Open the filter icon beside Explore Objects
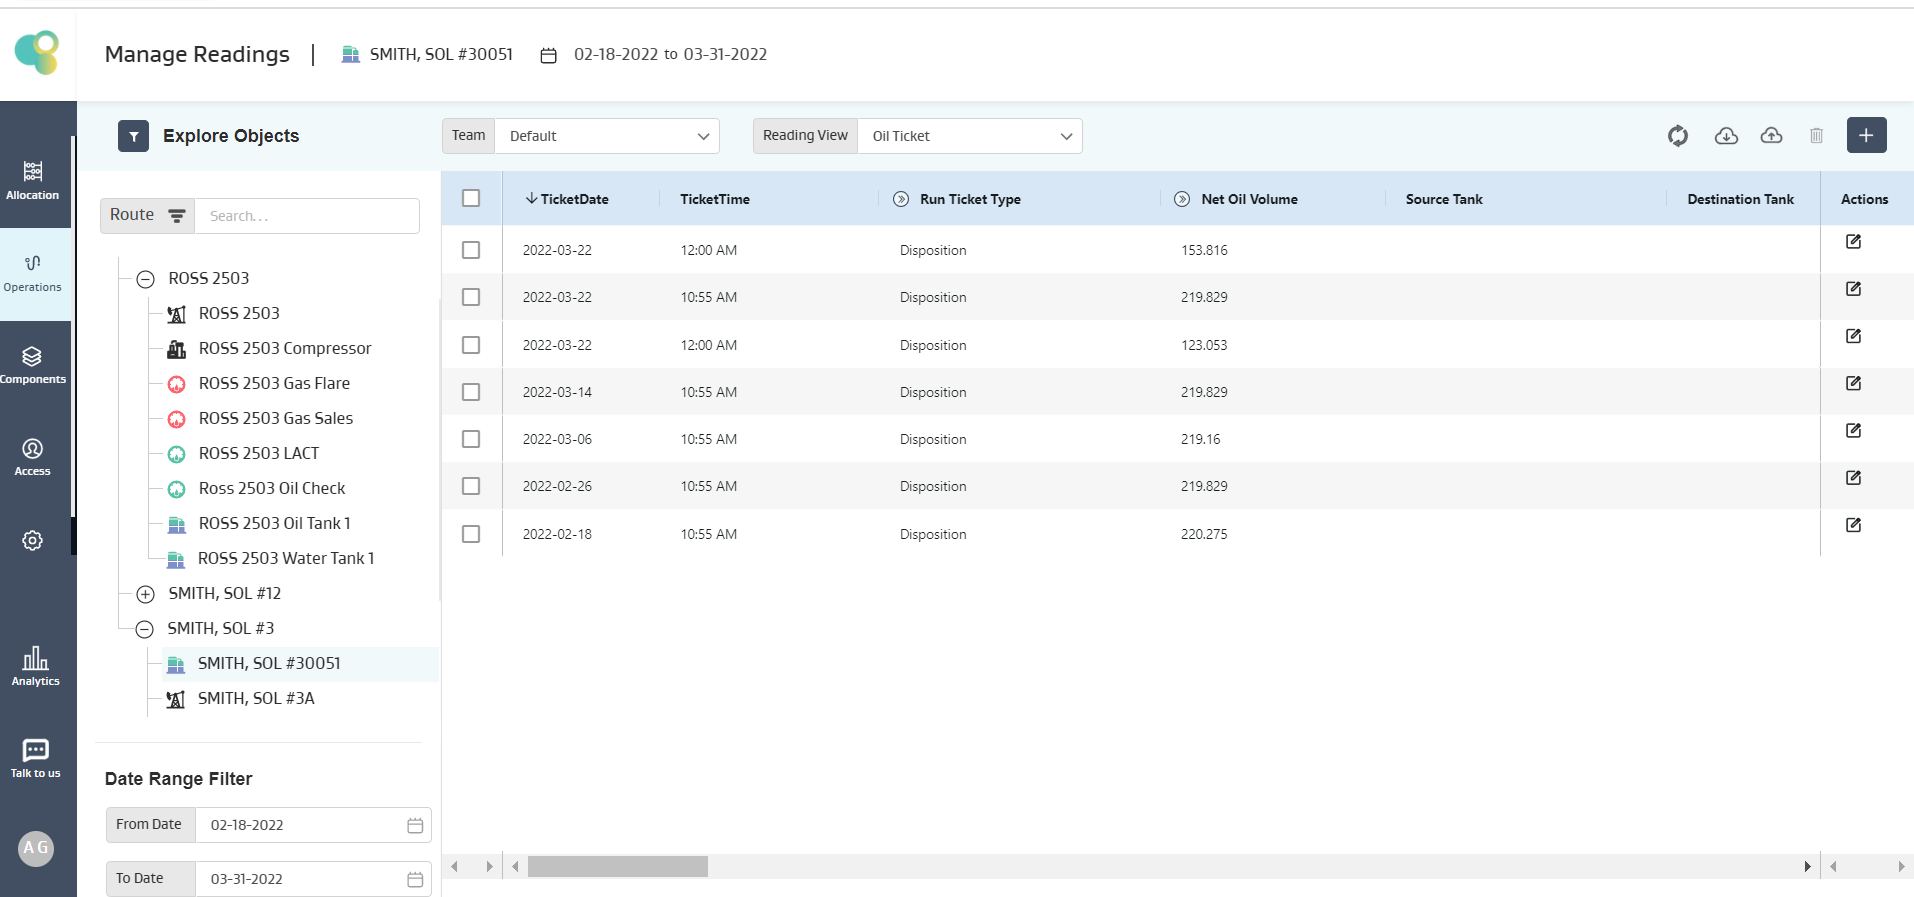Viewport: 1914px width, 897px height. pos(133,136)
